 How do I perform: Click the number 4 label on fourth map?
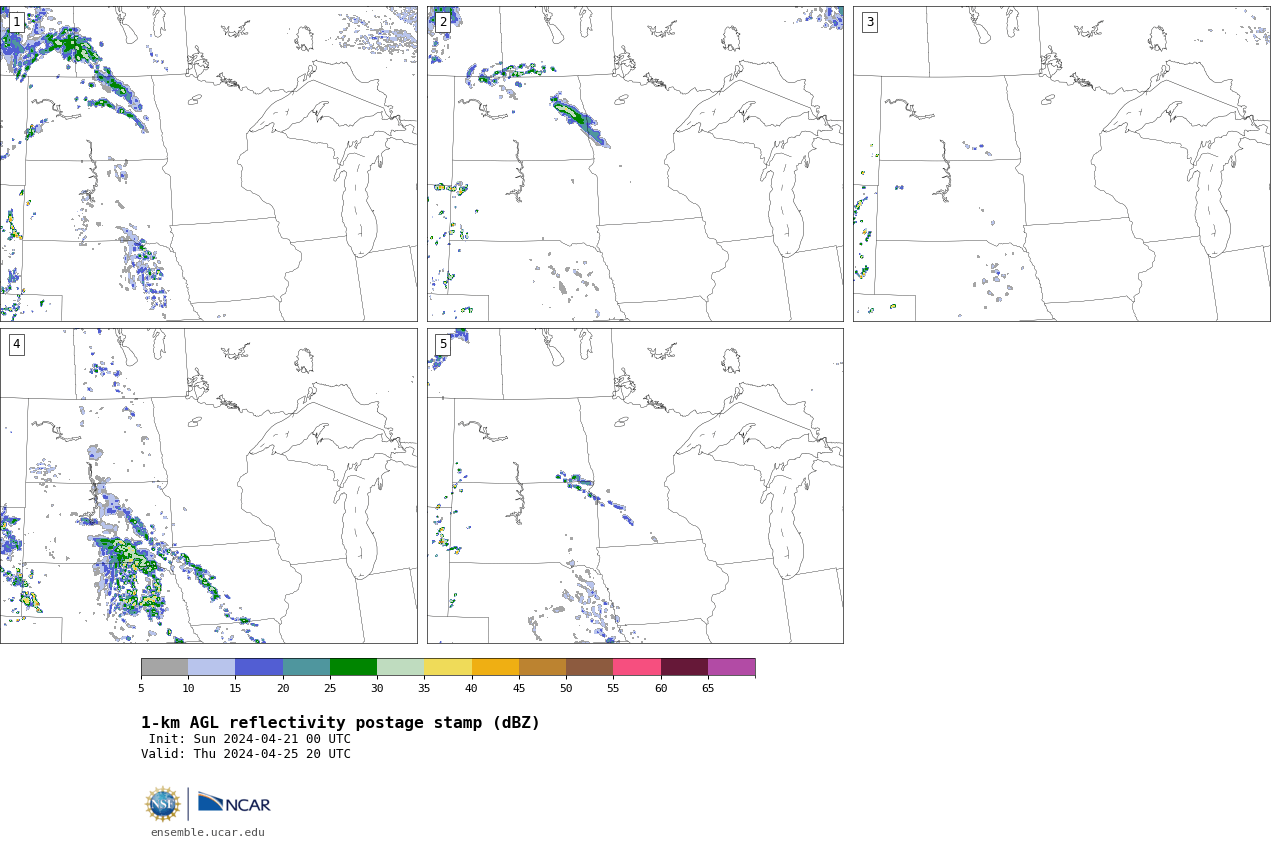pos(16,344)
